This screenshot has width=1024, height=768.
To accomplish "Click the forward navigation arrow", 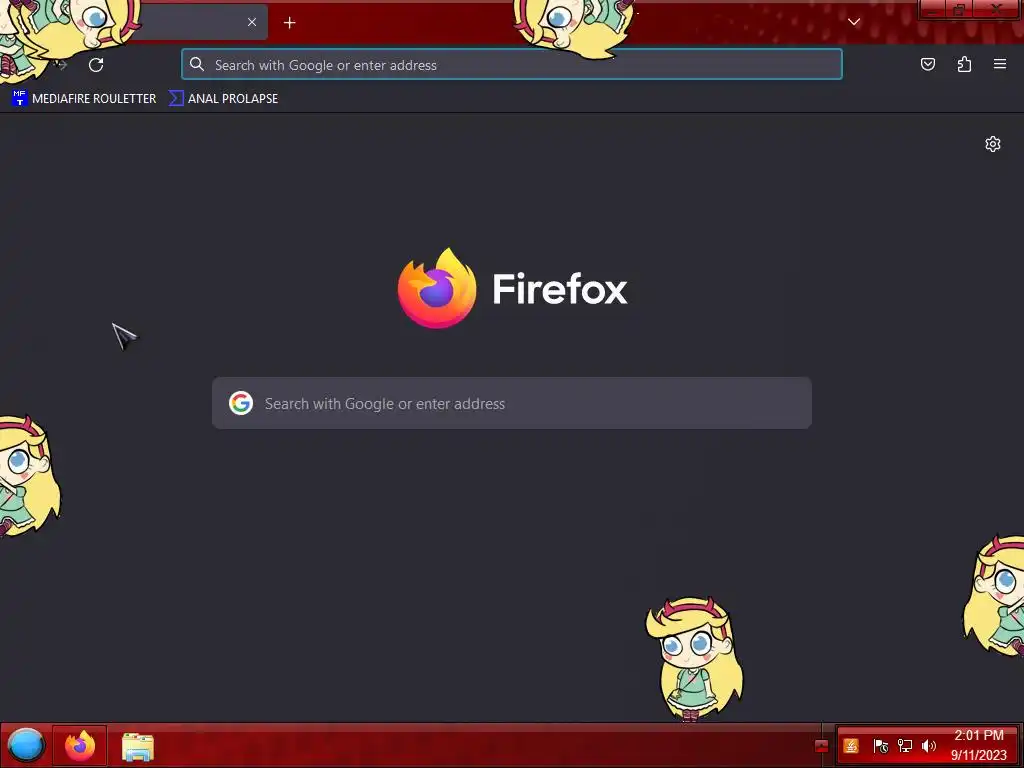I will click(x=61, y=64).
